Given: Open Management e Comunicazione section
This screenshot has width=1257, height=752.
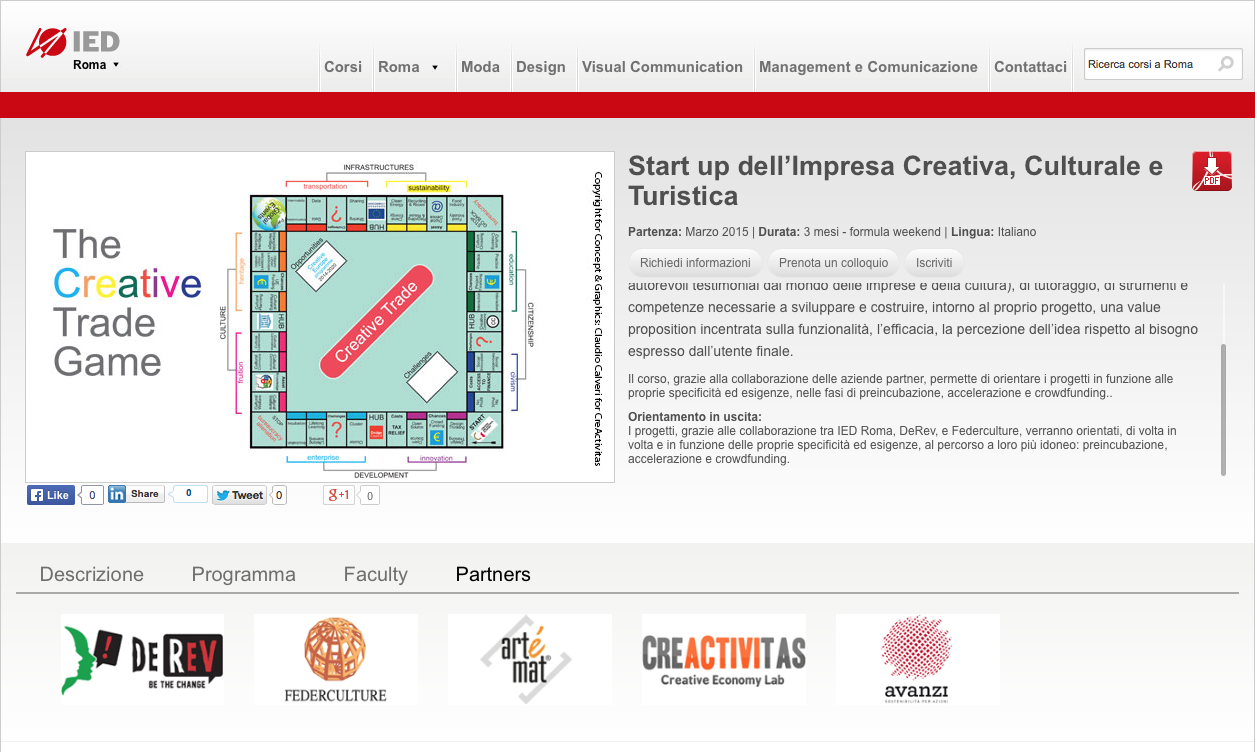Looking at the screenshot, I should point(868,67).
